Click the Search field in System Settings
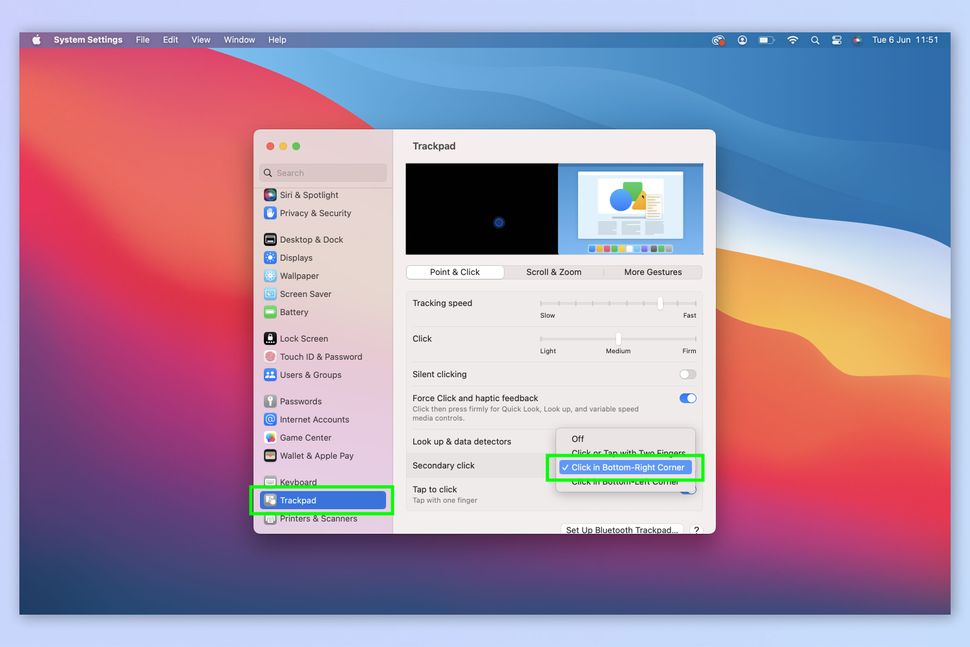Viewport: 970px width, 647px height. 323,172
